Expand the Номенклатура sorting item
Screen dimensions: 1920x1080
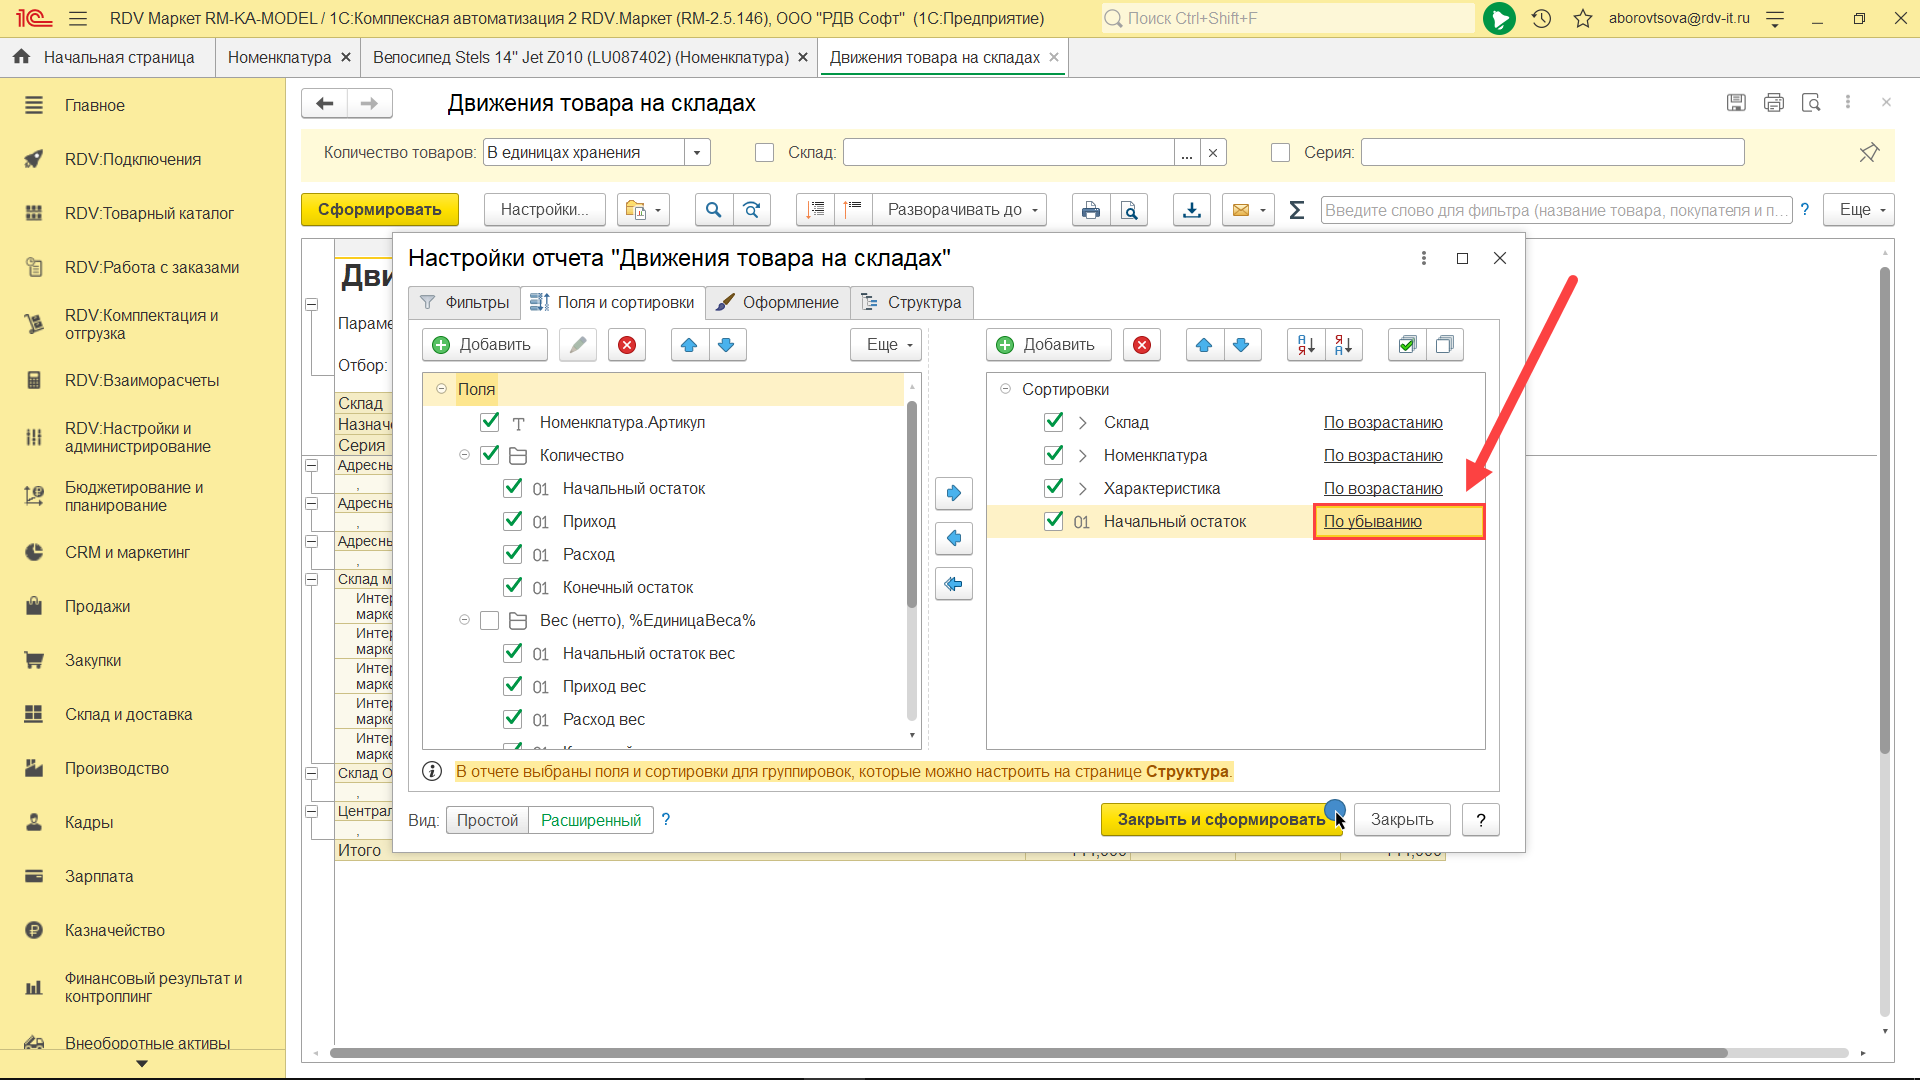tap(1083, 456)
